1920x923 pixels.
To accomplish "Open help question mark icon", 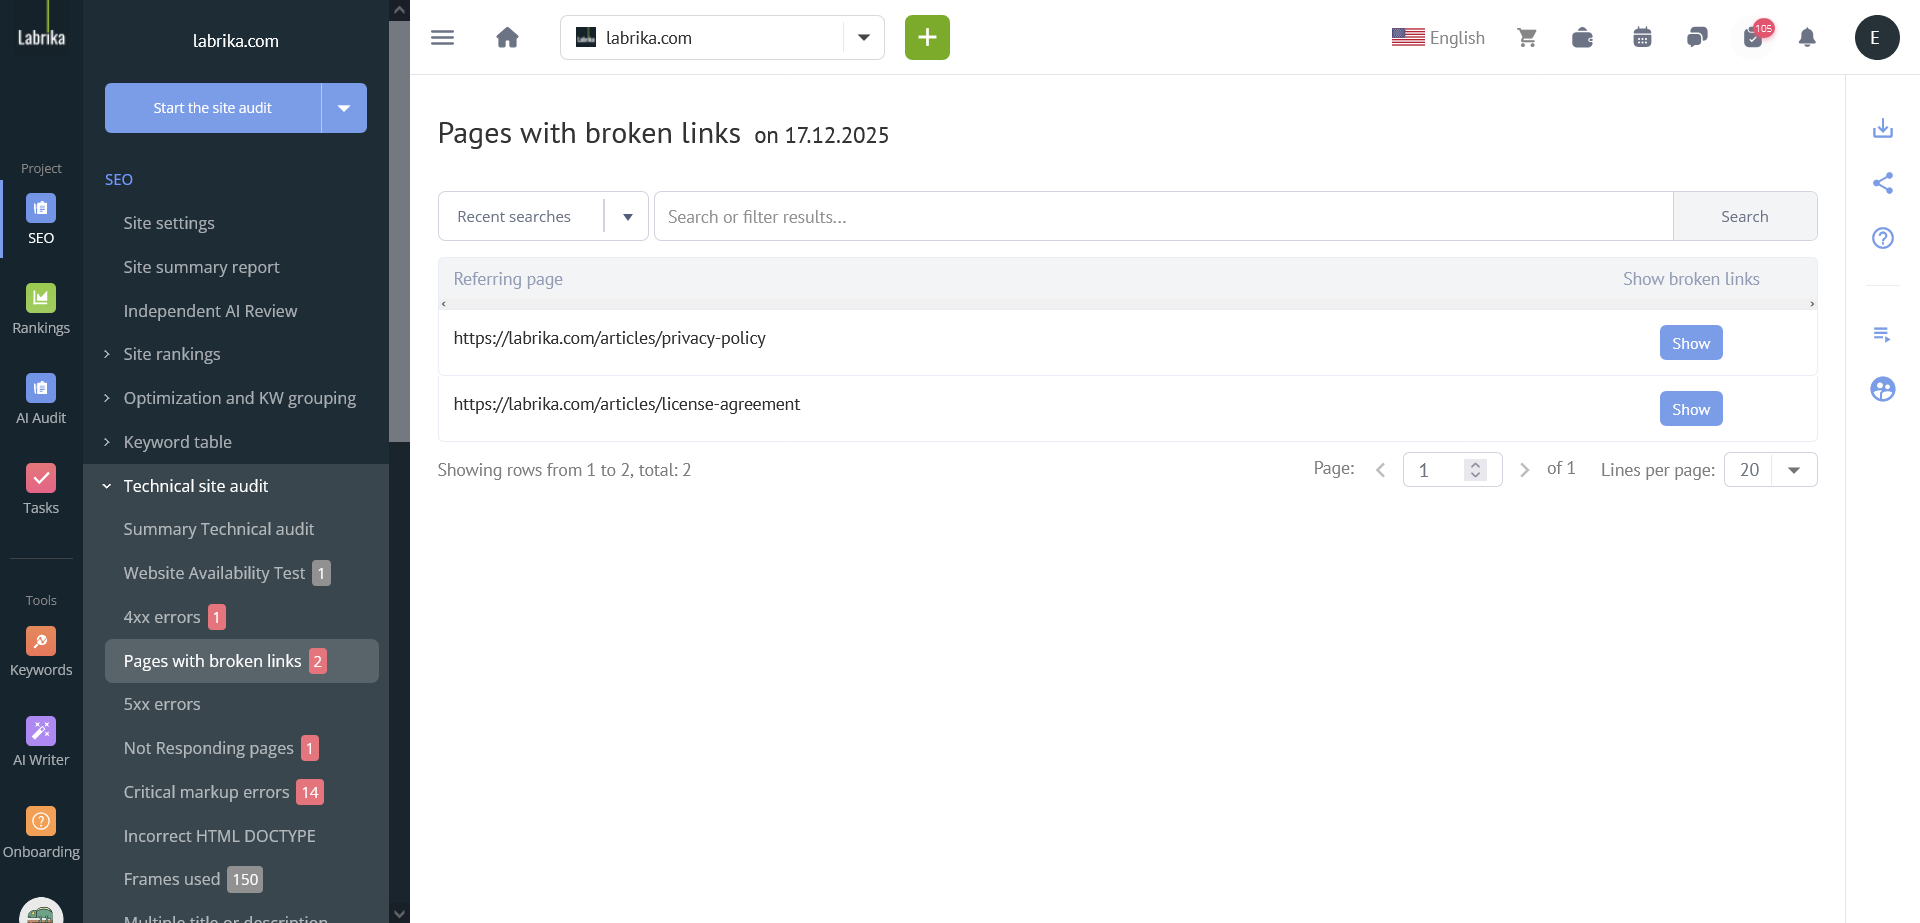I will tap(1883, 238).
